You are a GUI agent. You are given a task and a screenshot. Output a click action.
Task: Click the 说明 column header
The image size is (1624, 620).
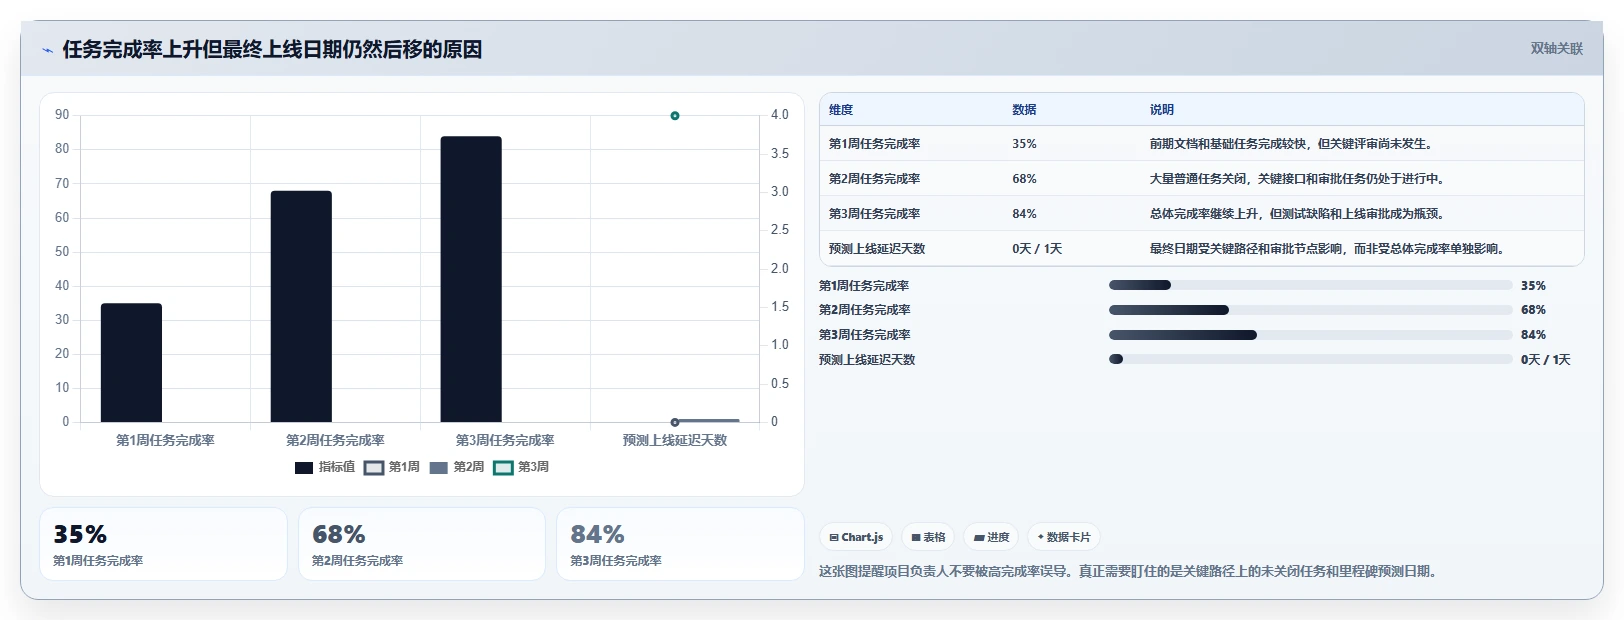pos(1161,110)
